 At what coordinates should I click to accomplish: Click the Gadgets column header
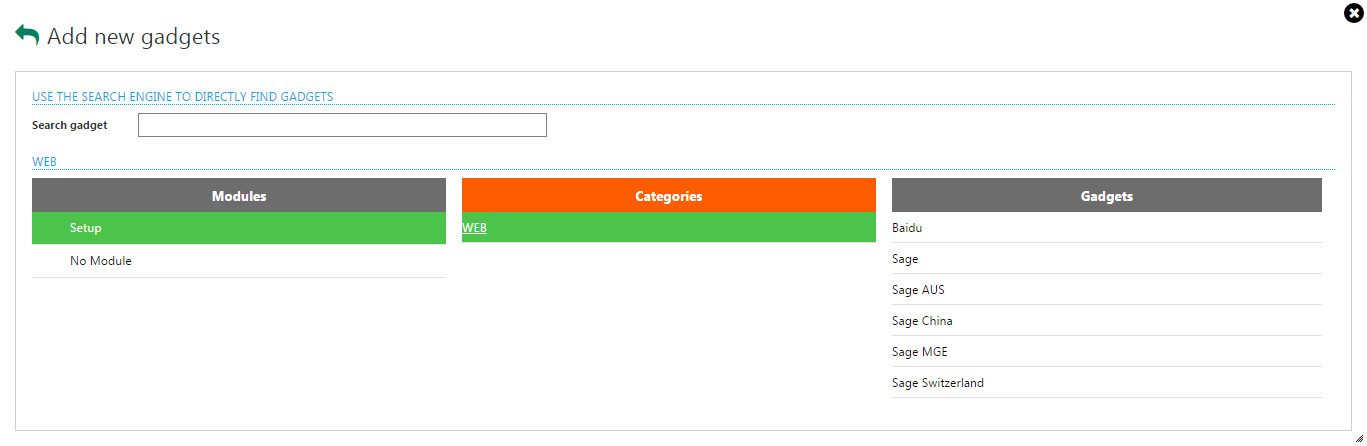pyautogui.click(x=1106, y=196)
